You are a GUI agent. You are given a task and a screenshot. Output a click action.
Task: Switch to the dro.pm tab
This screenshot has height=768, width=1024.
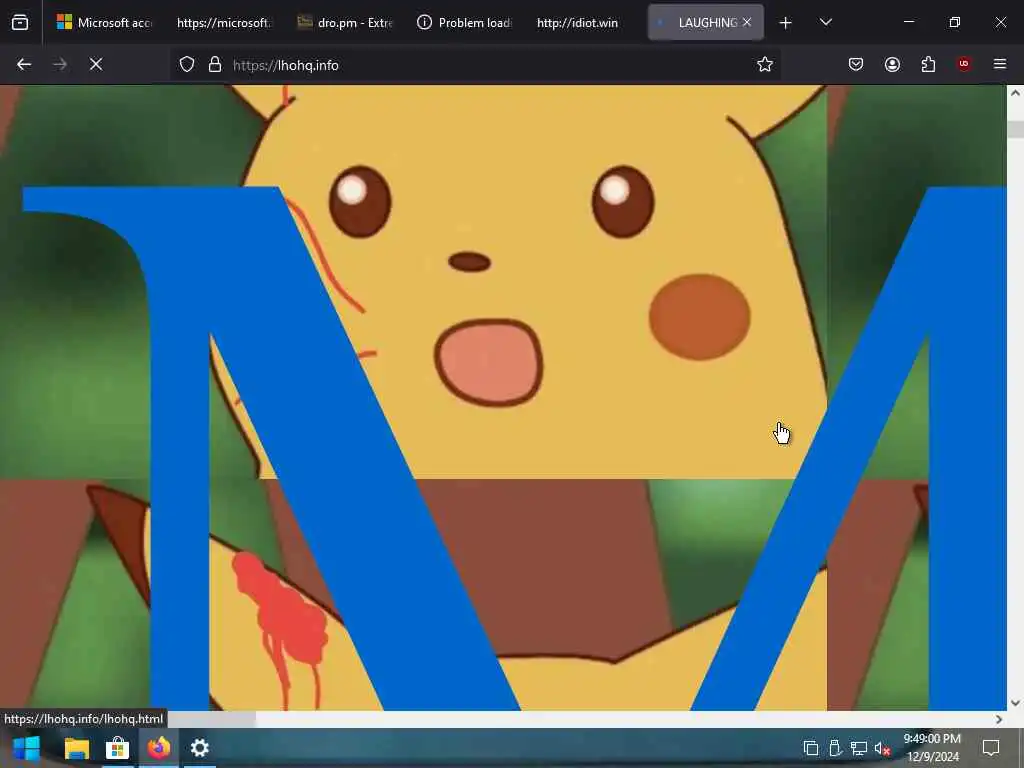pos(344,22)
